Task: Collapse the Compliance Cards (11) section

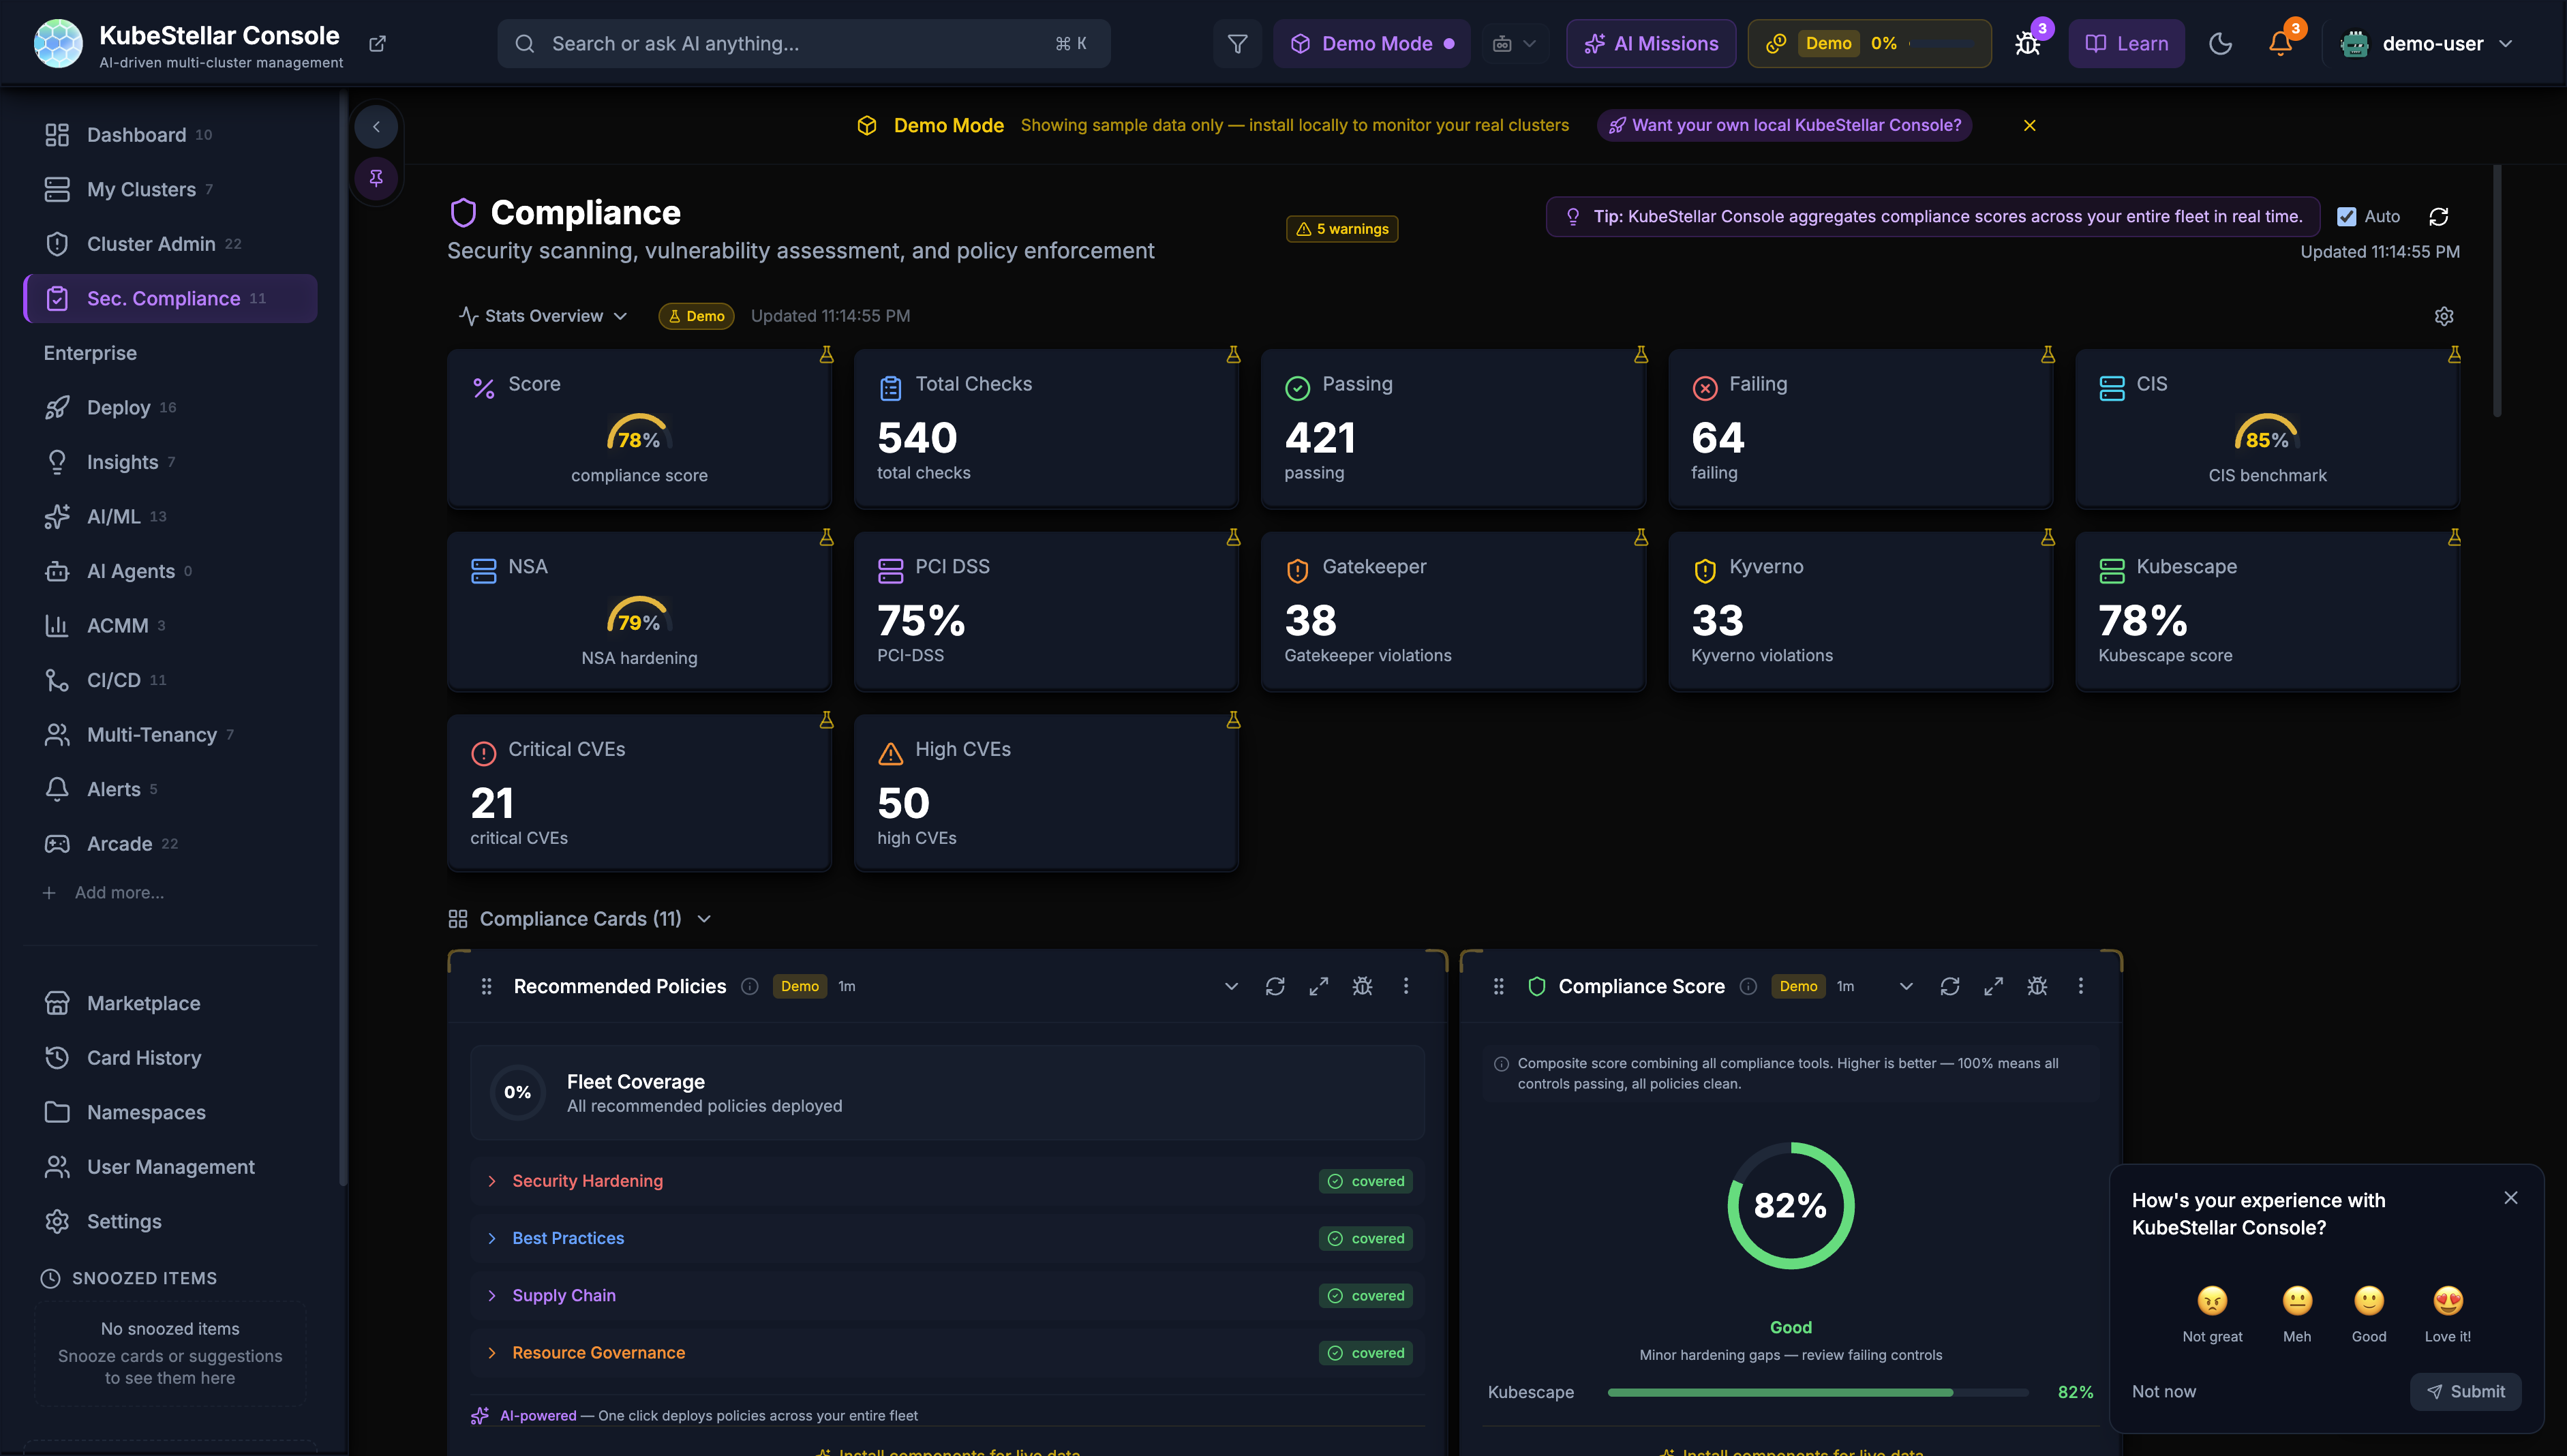Action: [580, 919]
